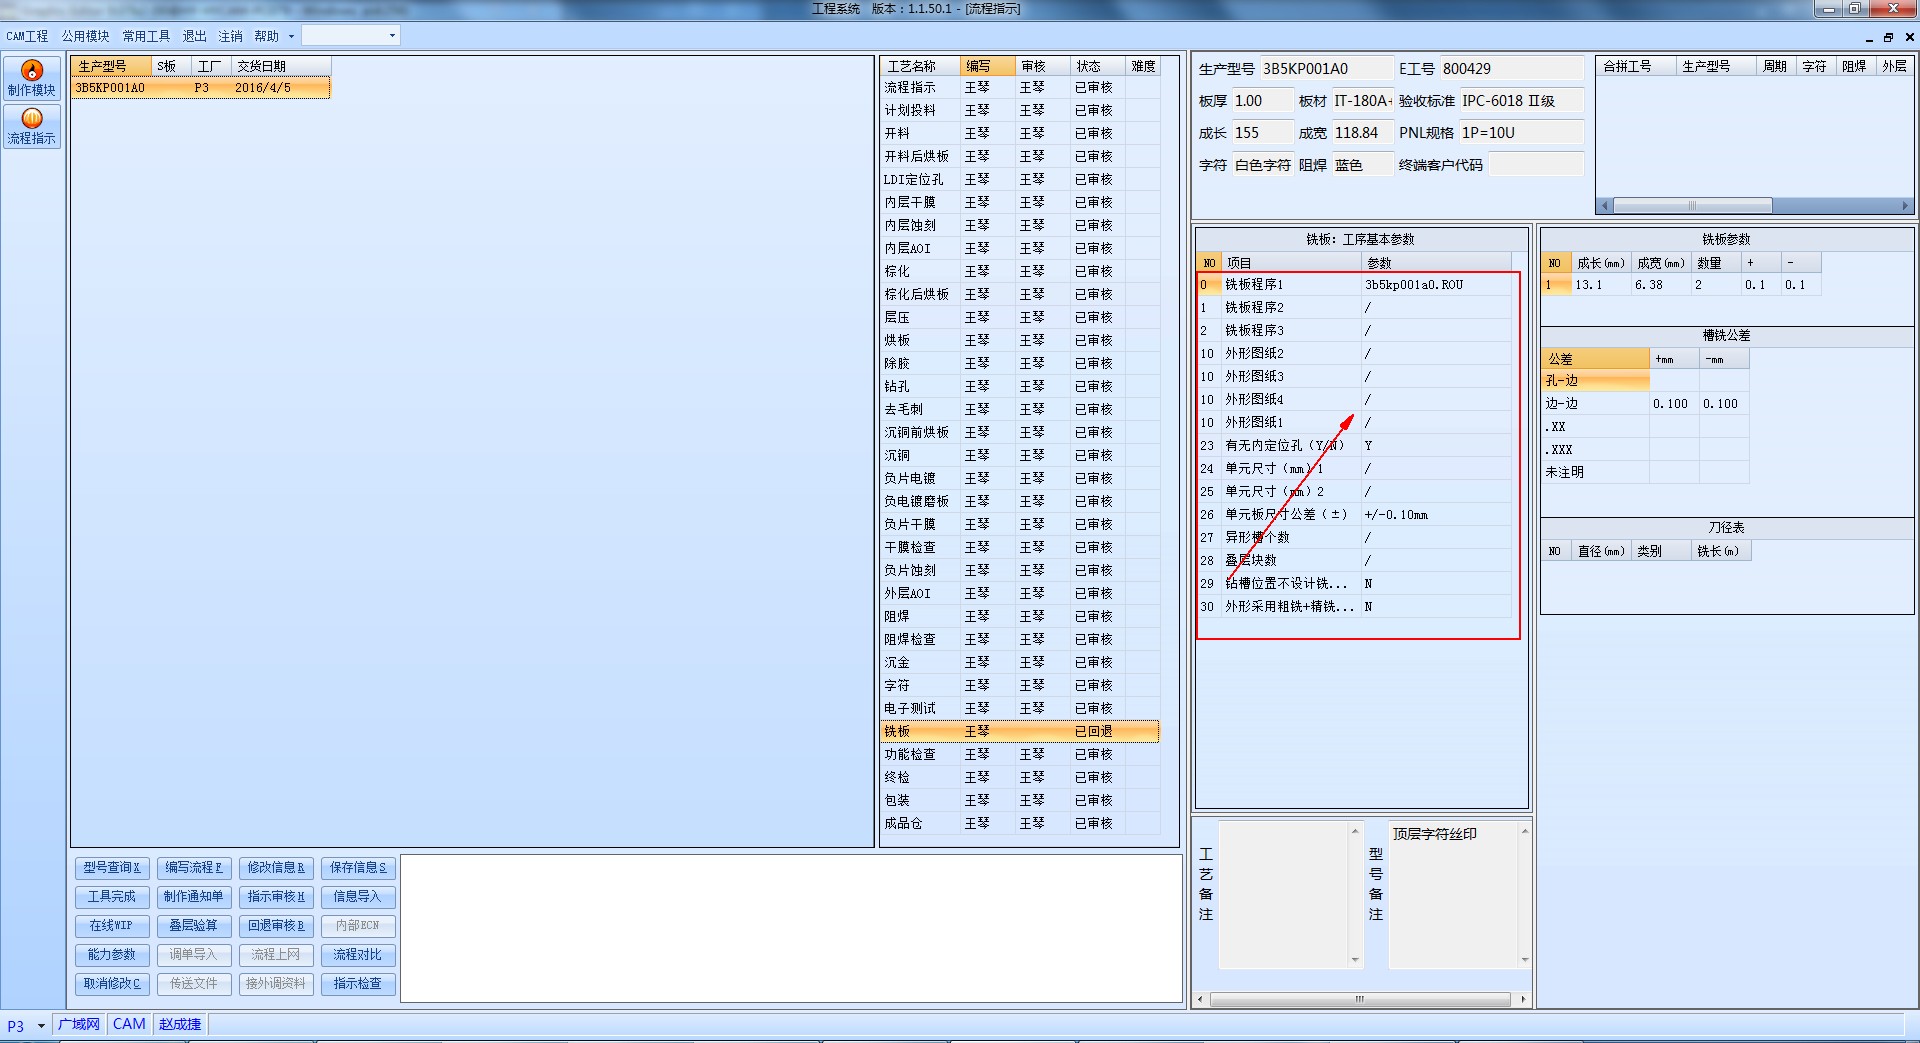Select the 铣板程序1 parameter row
The width and height of the screenshot is (1920, 1043).
pyautogui.click(x=1355, y=285)
